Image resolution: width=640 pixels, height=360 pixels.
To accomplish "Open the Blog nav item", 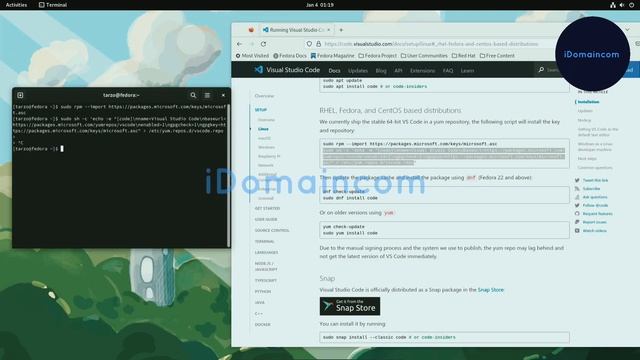I will [381, 71].
